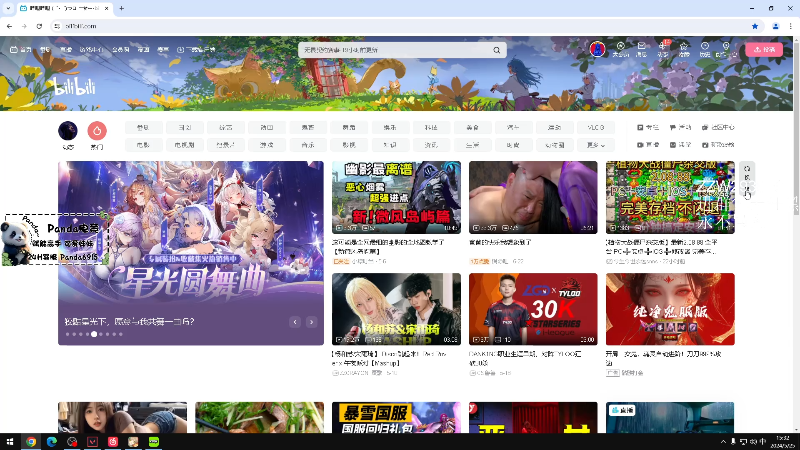Screen dimensions: 800x450
Task: Open the 历史 history clock icon
Action: pyautogui.click(x=705, y=49)
